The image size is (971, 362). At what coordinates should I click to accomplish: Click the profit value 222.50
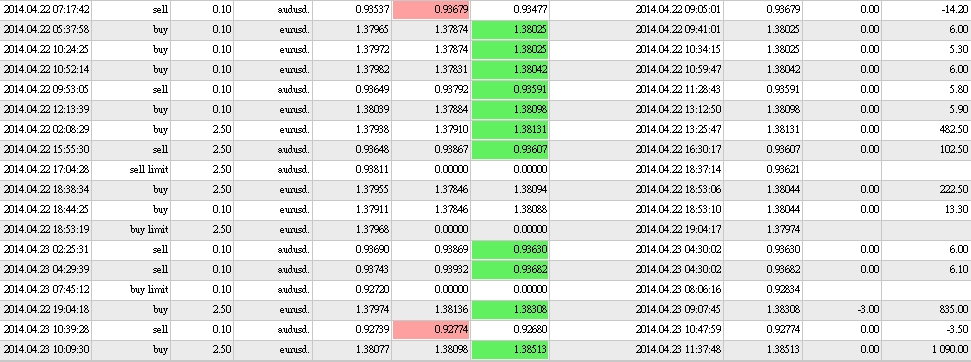click(955, 189)
